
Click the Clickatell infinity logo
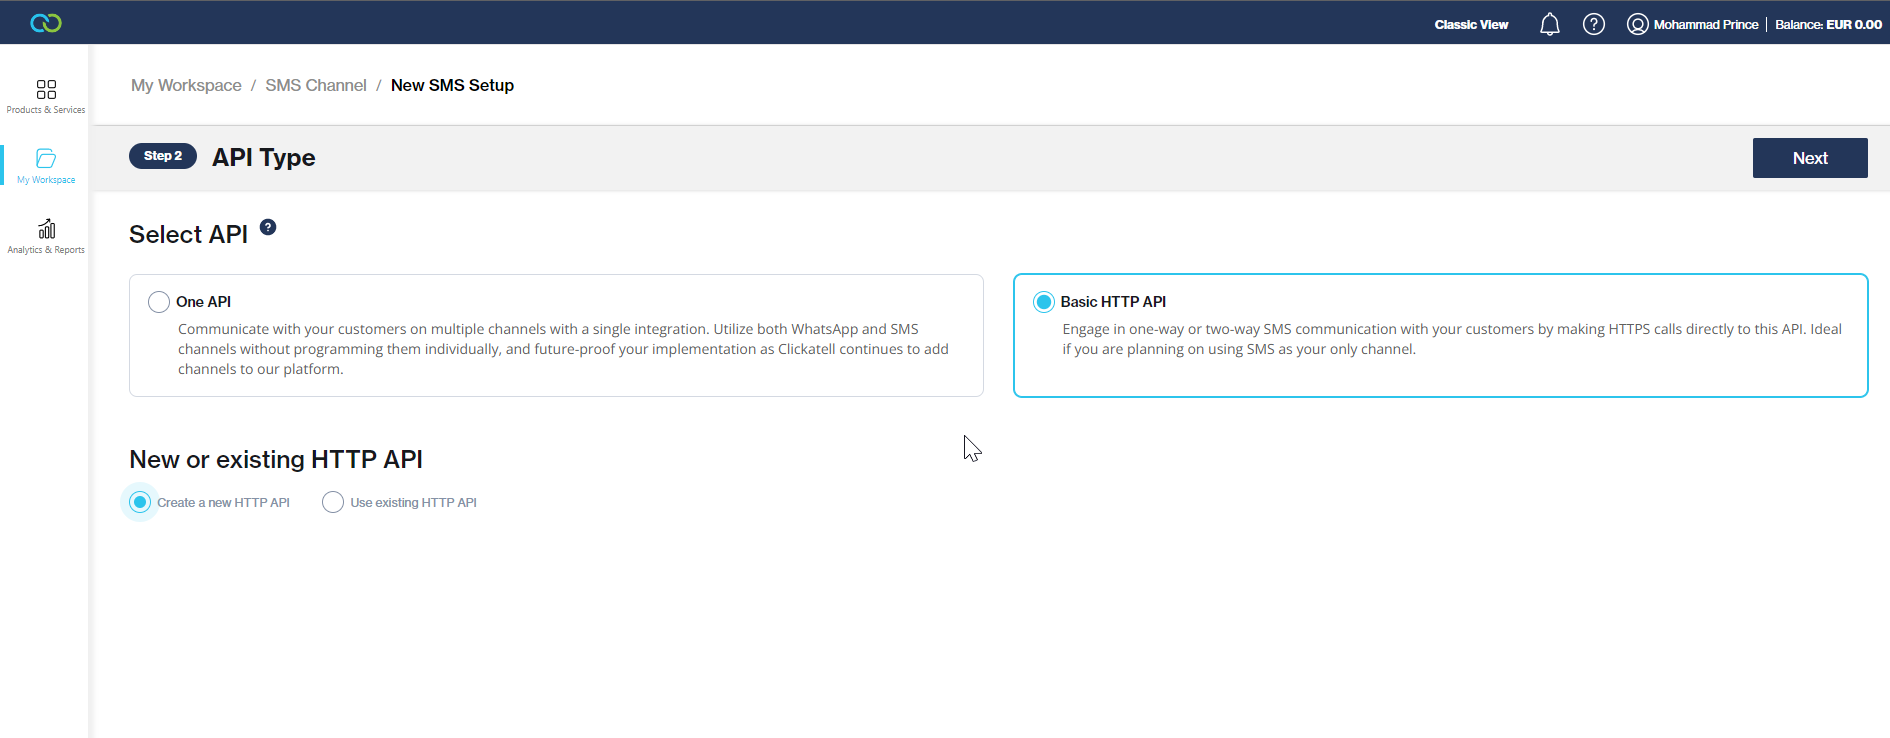point(46,23)
